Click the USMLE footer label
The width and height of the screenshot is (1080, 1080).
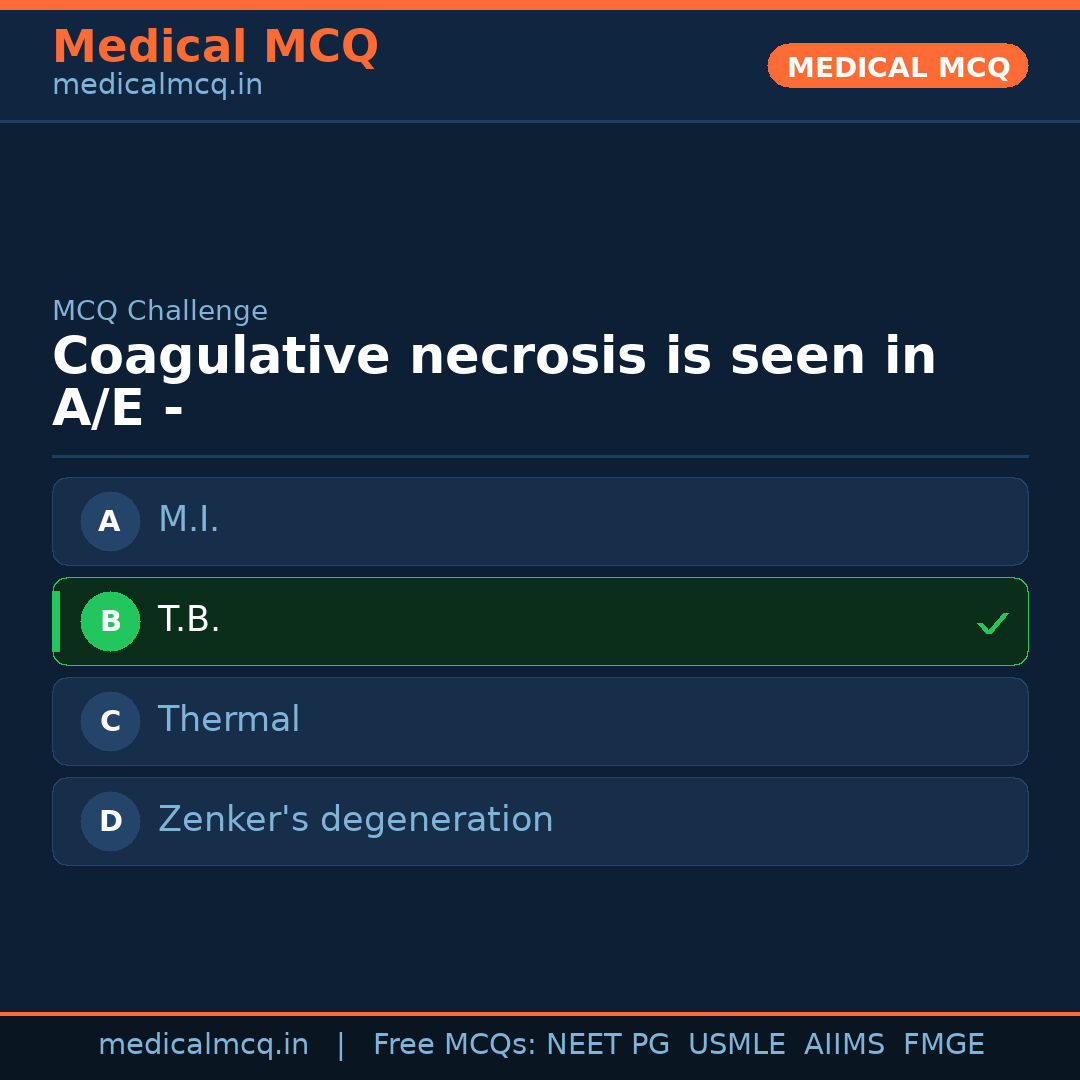pos(737,1044)
